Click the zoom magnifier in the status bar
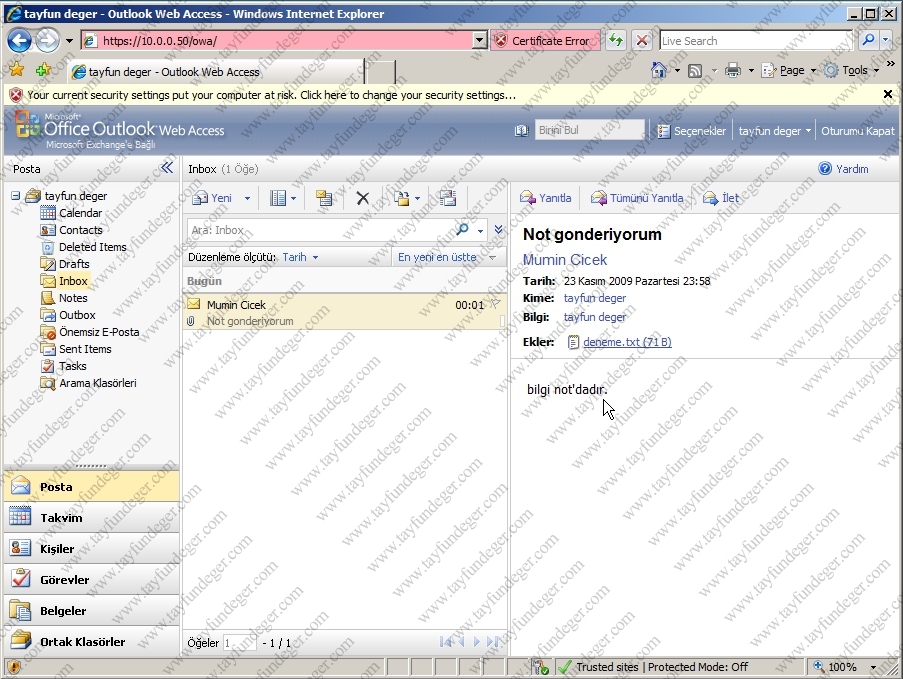Image resolution: width=903 pixels, height=679 pixels. [818, 666]
